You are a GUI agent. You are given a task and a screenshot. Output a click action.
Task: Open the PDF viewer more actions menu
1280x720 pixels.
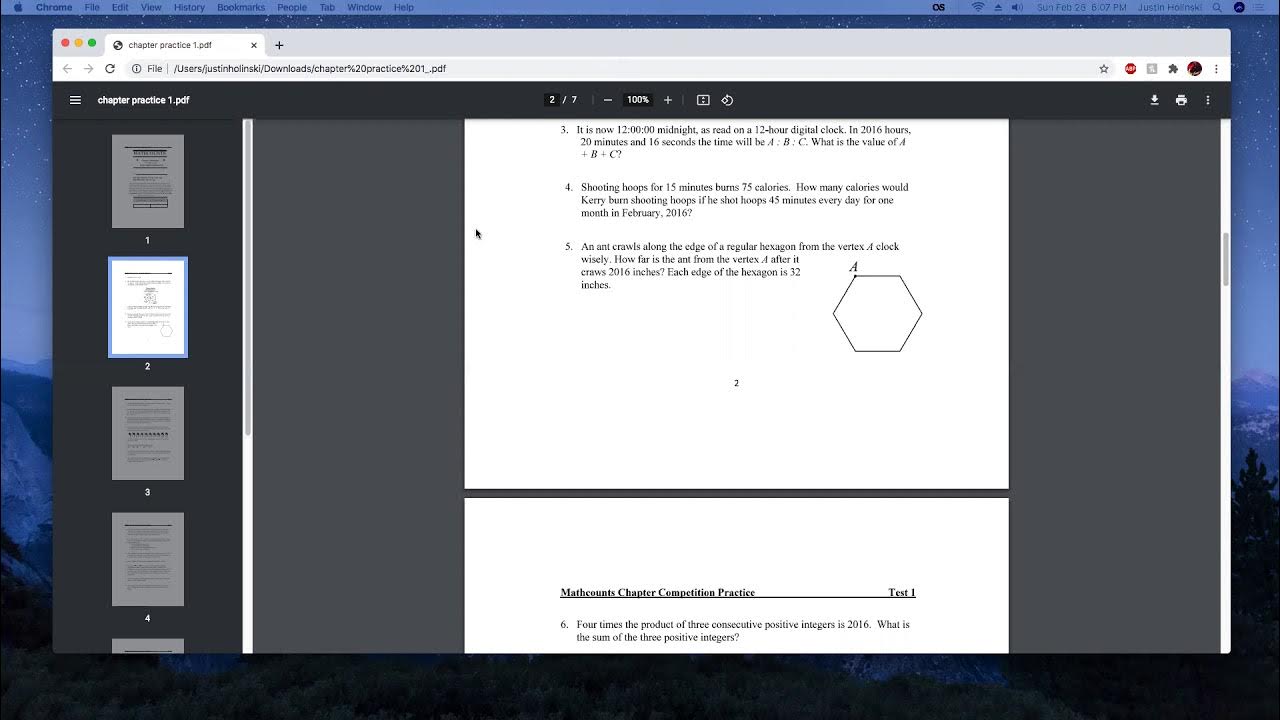click(1207, 100)
